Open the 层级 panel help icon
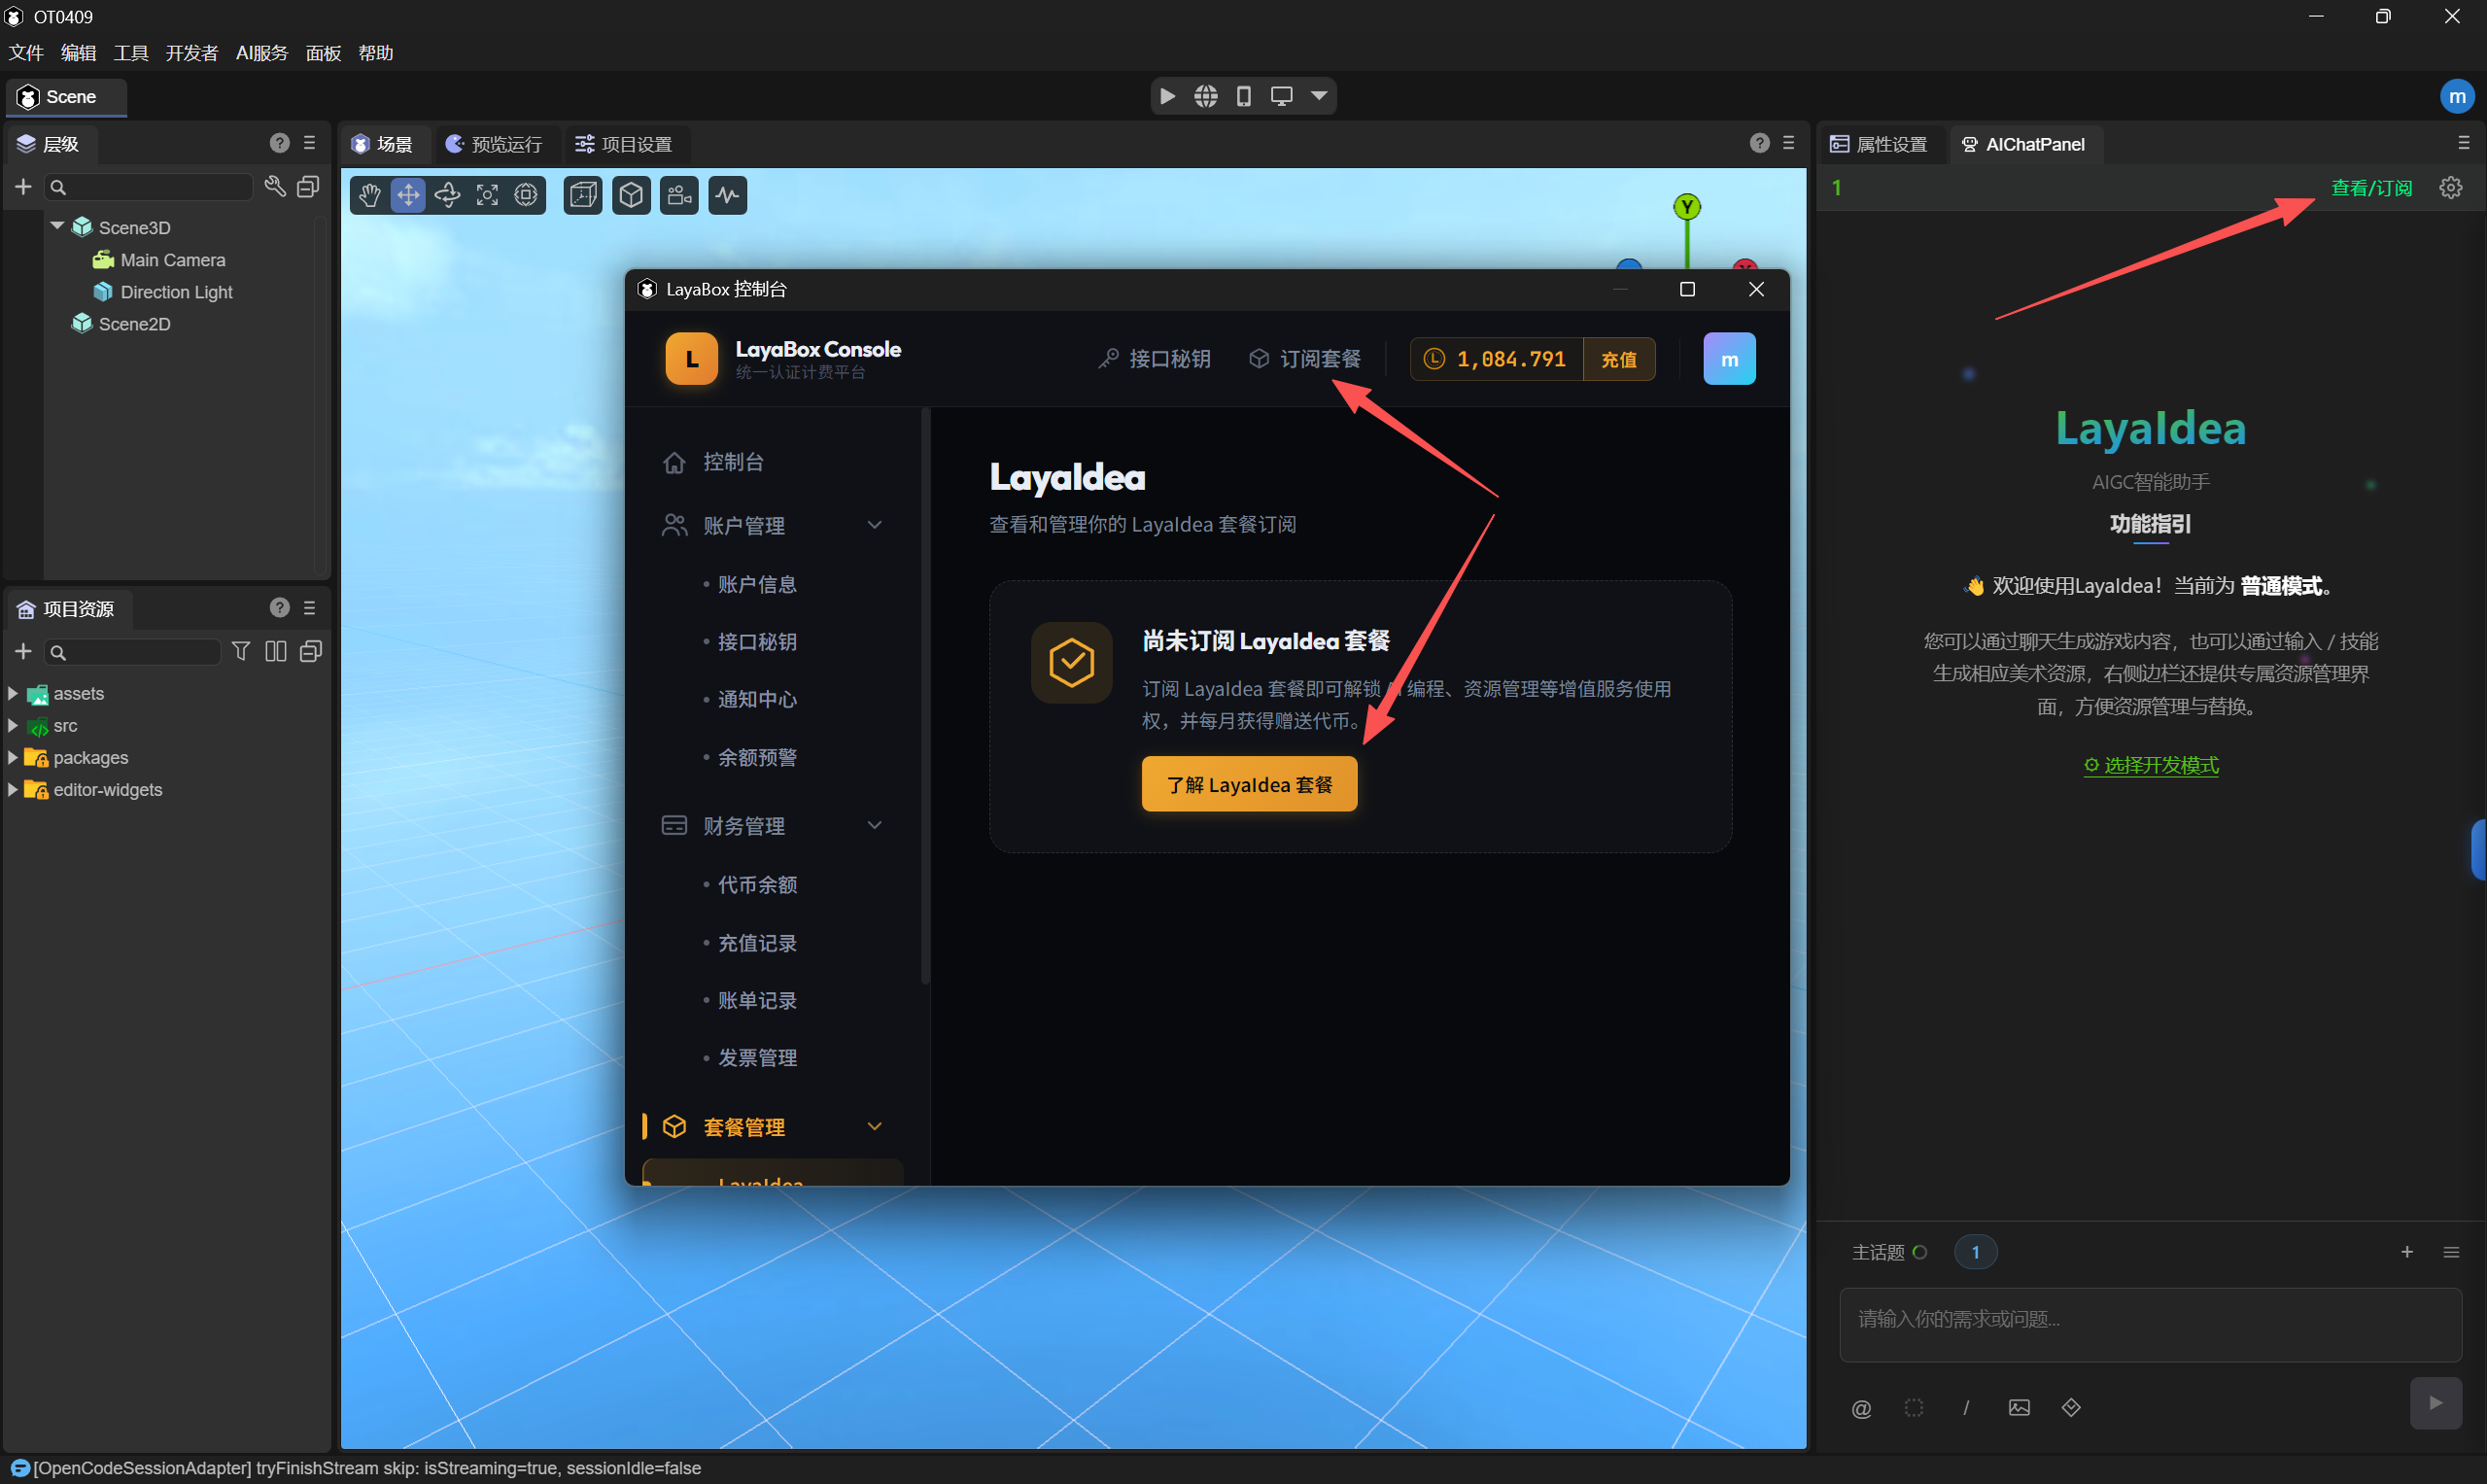 click(280, 143)
